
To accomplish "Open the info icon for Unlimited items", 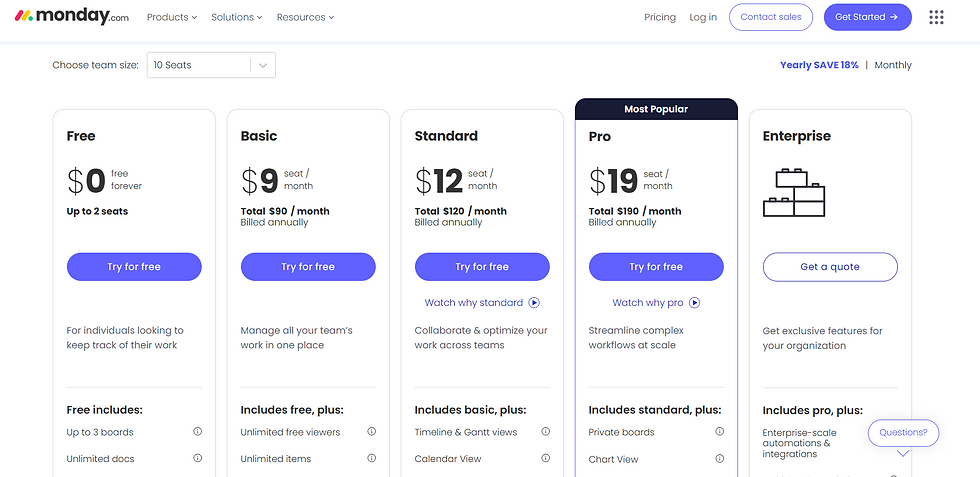I will (371, 458).
